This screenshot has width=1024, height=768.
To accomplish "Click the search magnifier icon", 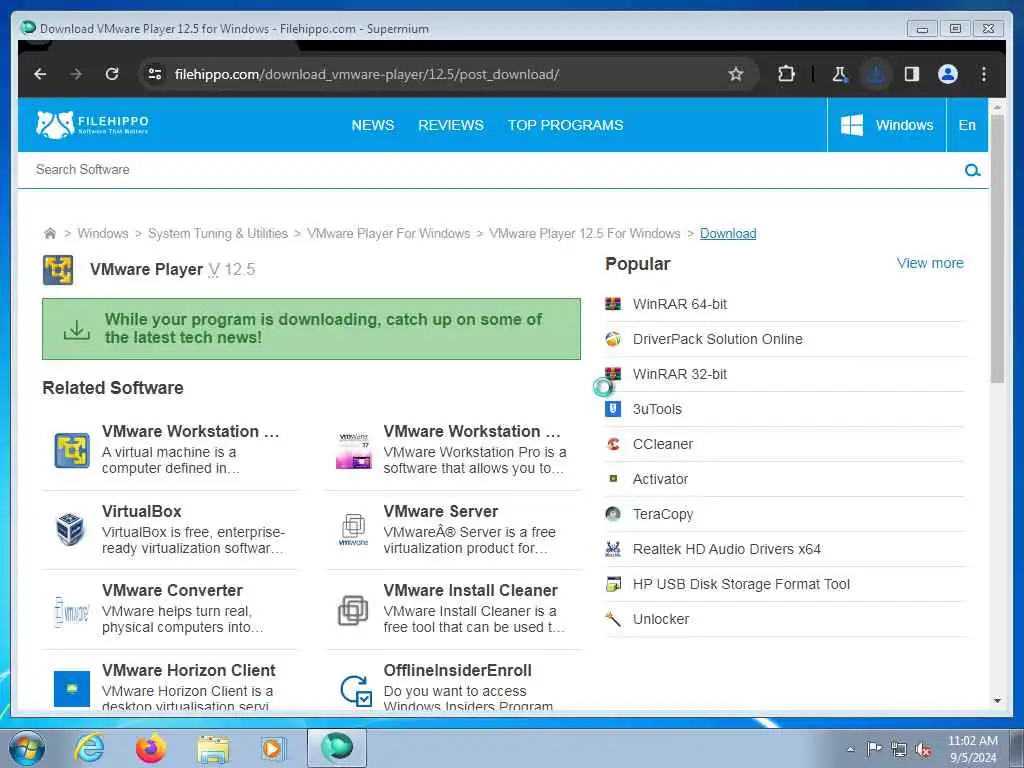I will (x=972, y=170).
